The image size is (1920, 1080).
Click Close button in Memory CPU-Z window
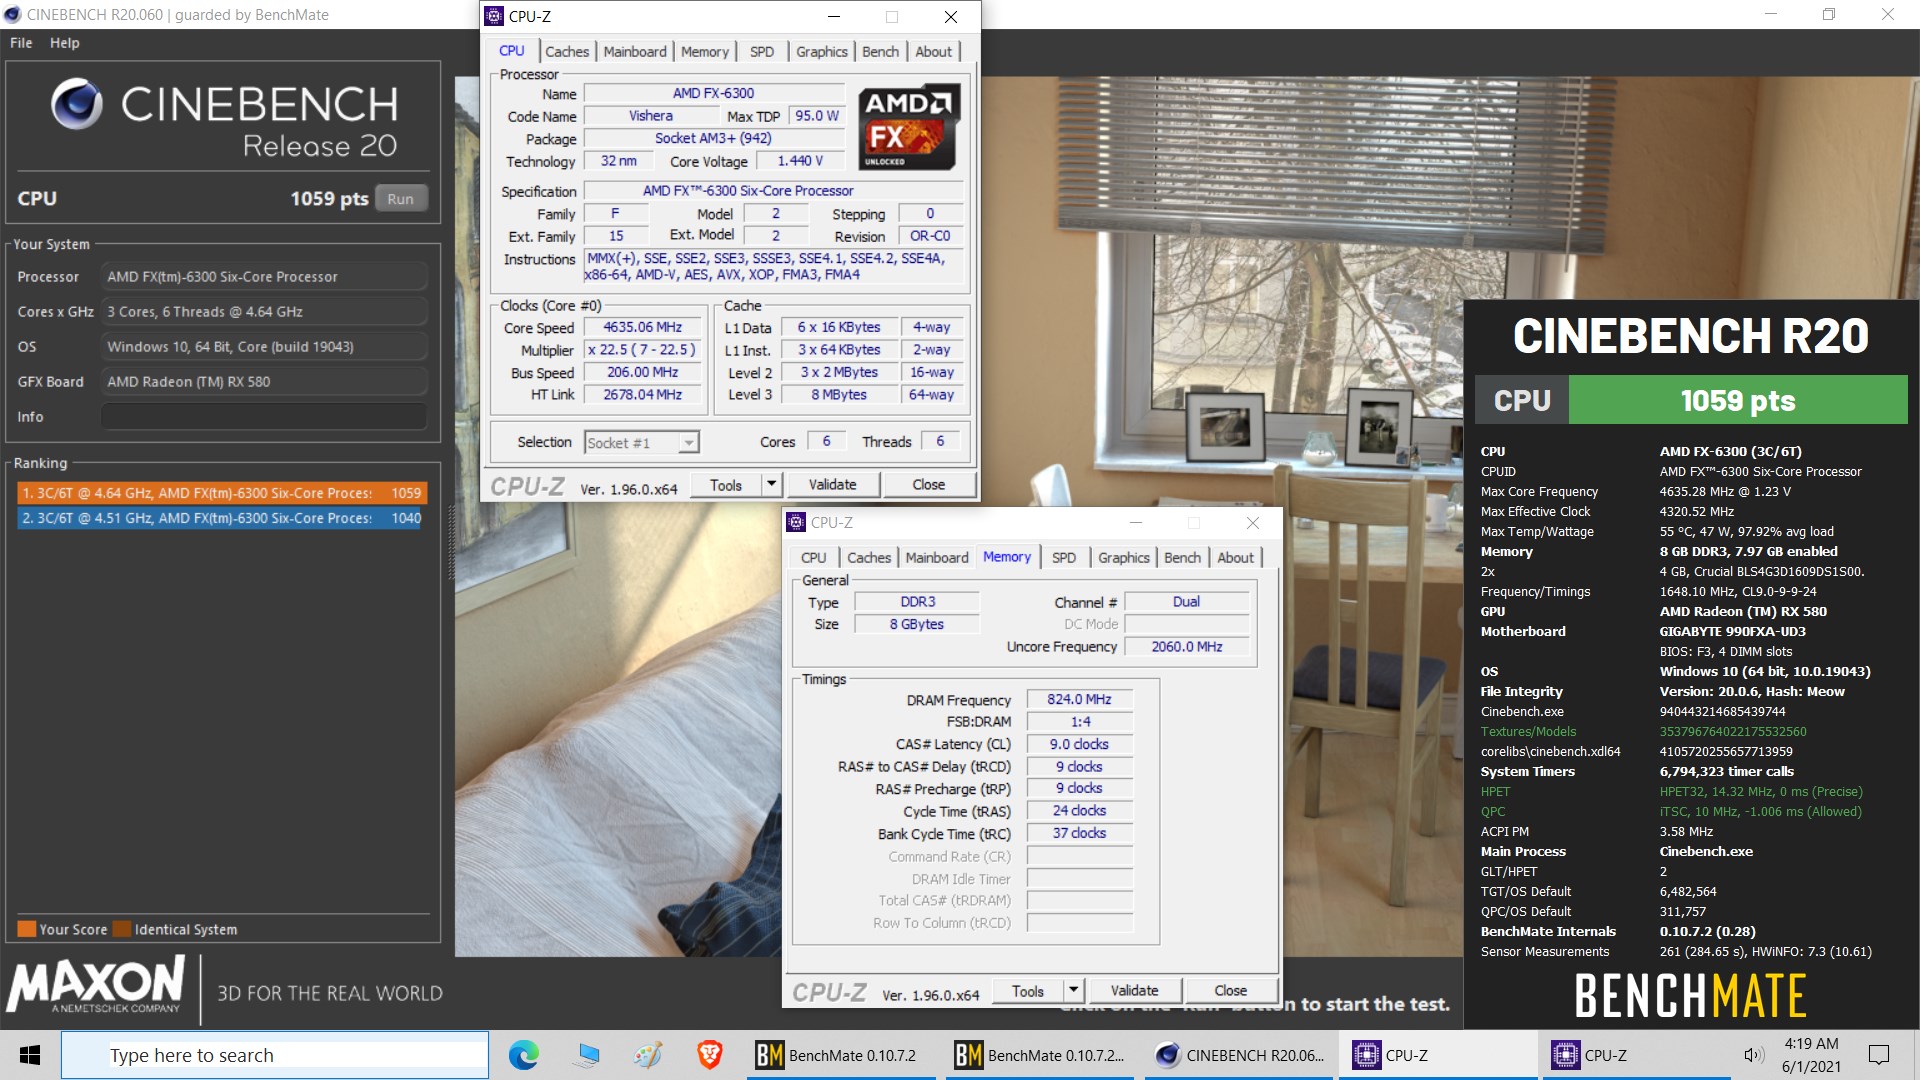tap(1230, 991)
